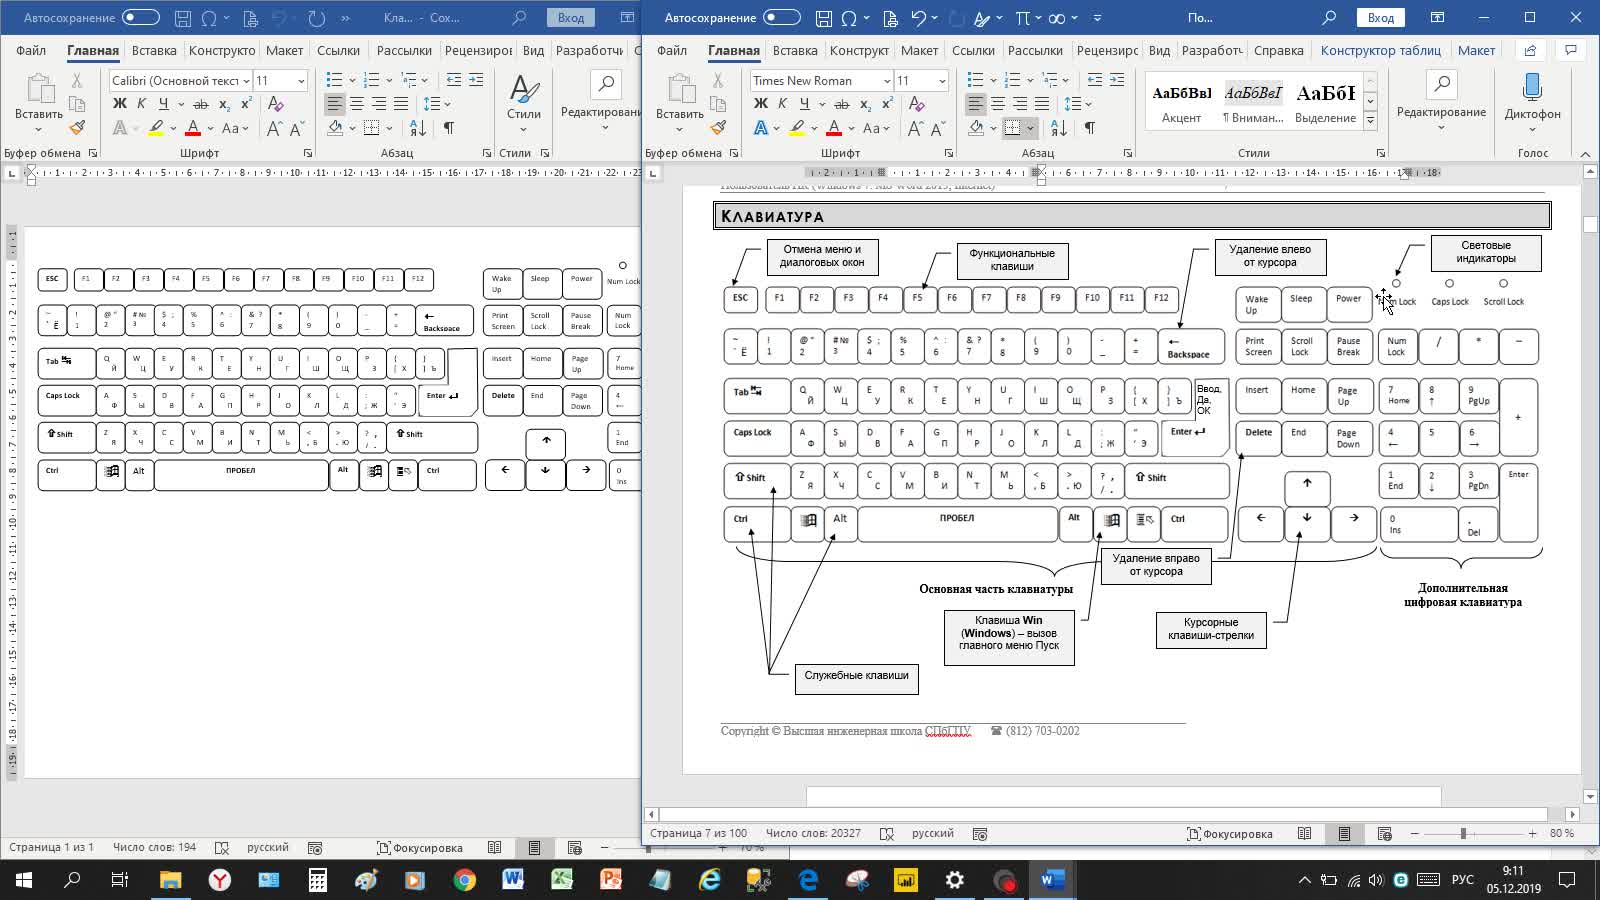
Task: Switch to Read Mode in right status bar
Action: click(x=1304, y=833)
